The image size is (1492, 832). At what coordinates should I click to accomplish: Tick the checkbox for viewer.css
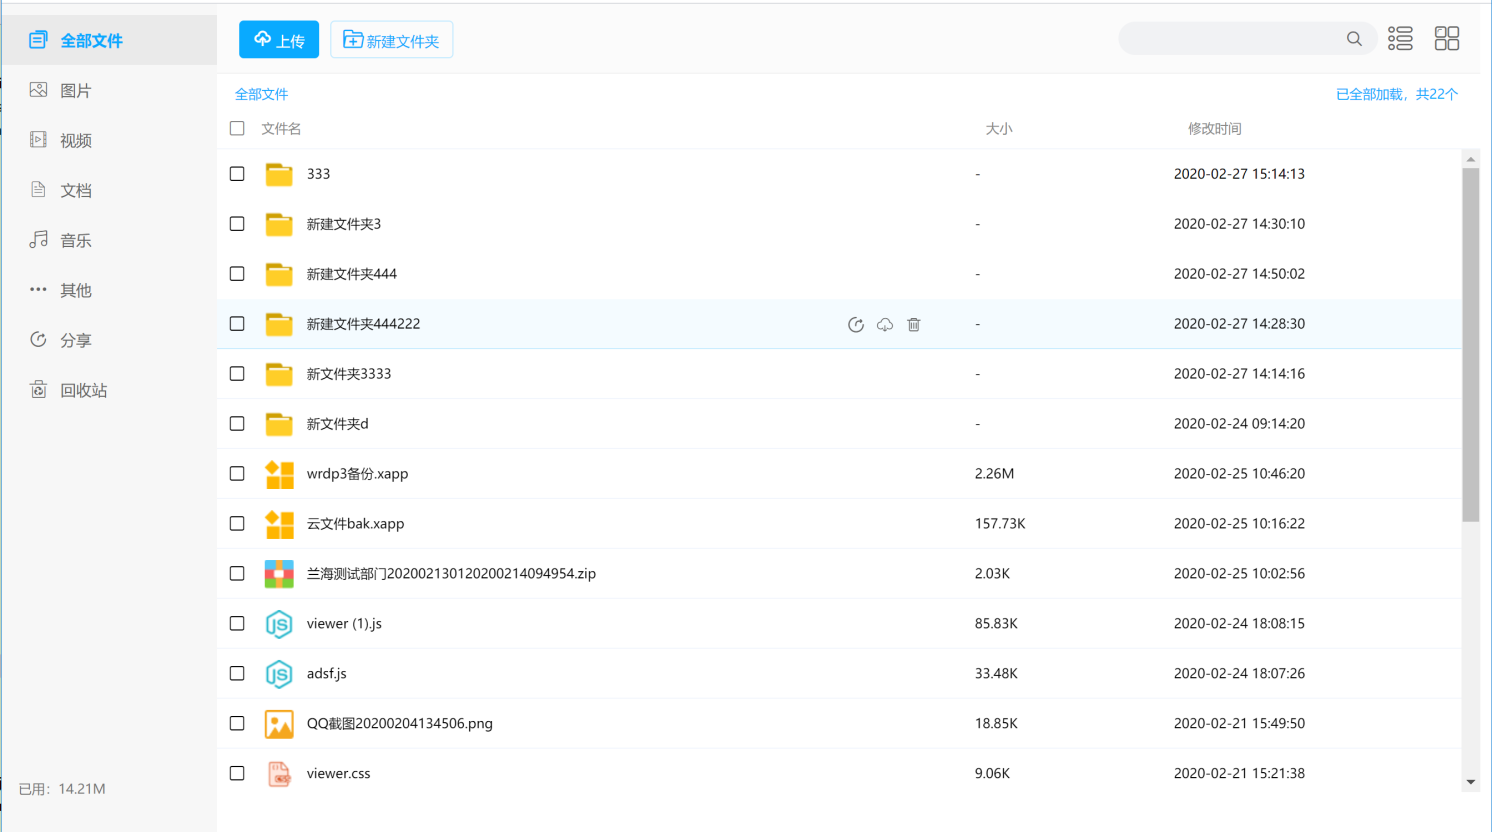click(237, 774)
